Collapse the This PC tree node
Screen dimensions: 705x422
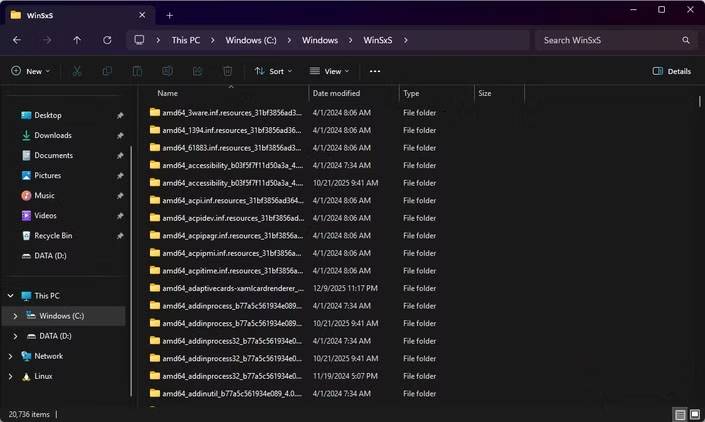(x=11, y=296)
